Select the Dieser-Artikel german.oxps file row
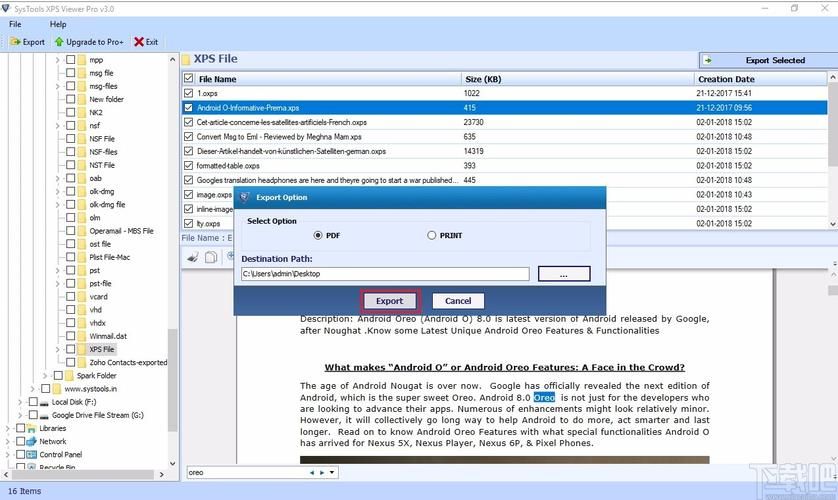This screenshot has width=838, height=500. [505, 151]
